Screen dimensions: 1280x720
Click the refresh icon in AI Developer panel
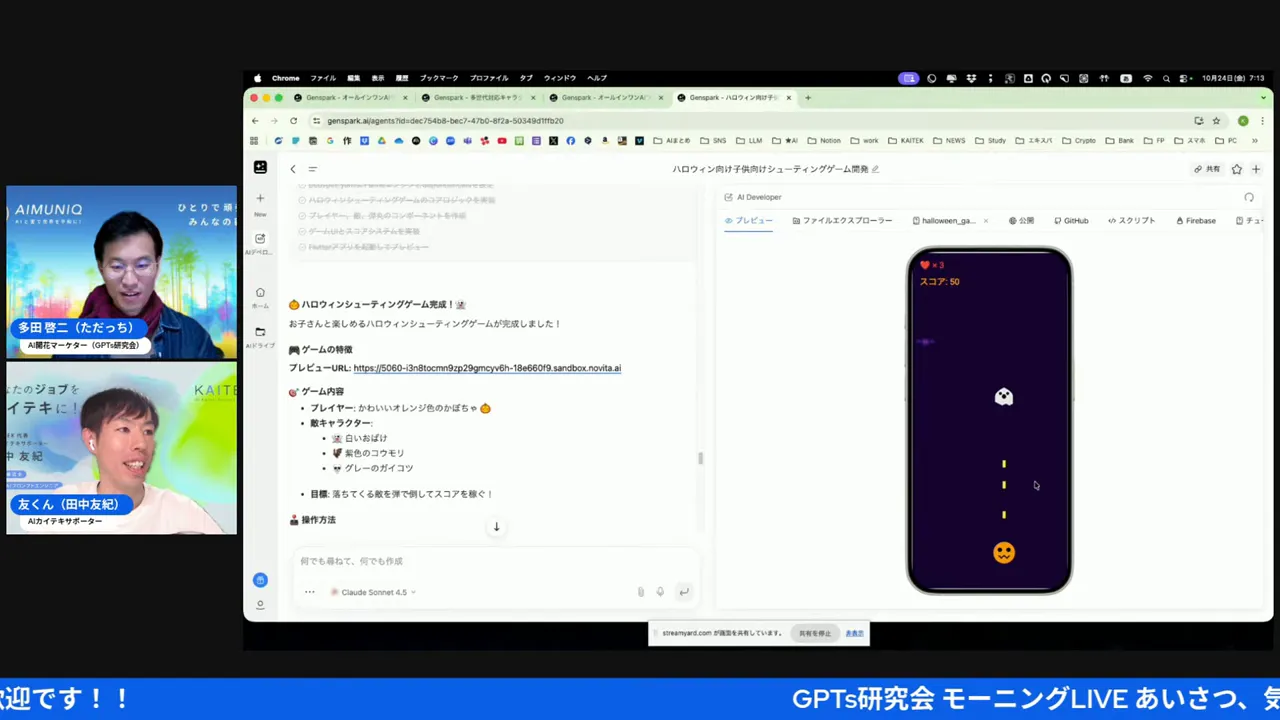[x=1248, y=198]
